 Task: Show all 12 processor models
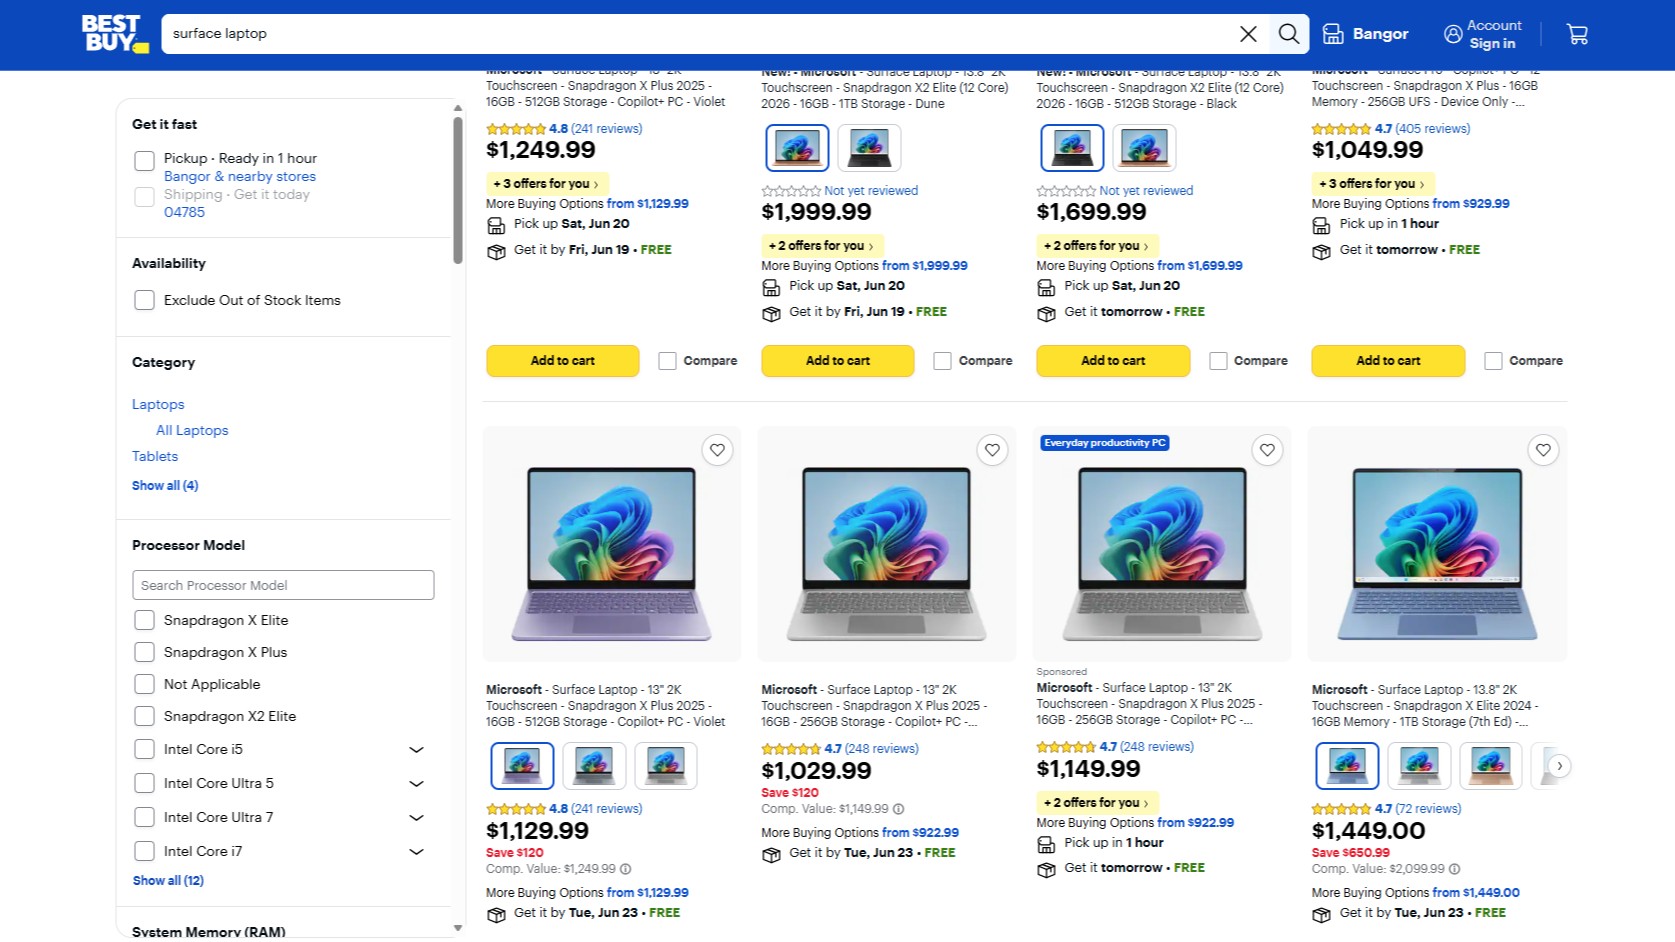168,881
